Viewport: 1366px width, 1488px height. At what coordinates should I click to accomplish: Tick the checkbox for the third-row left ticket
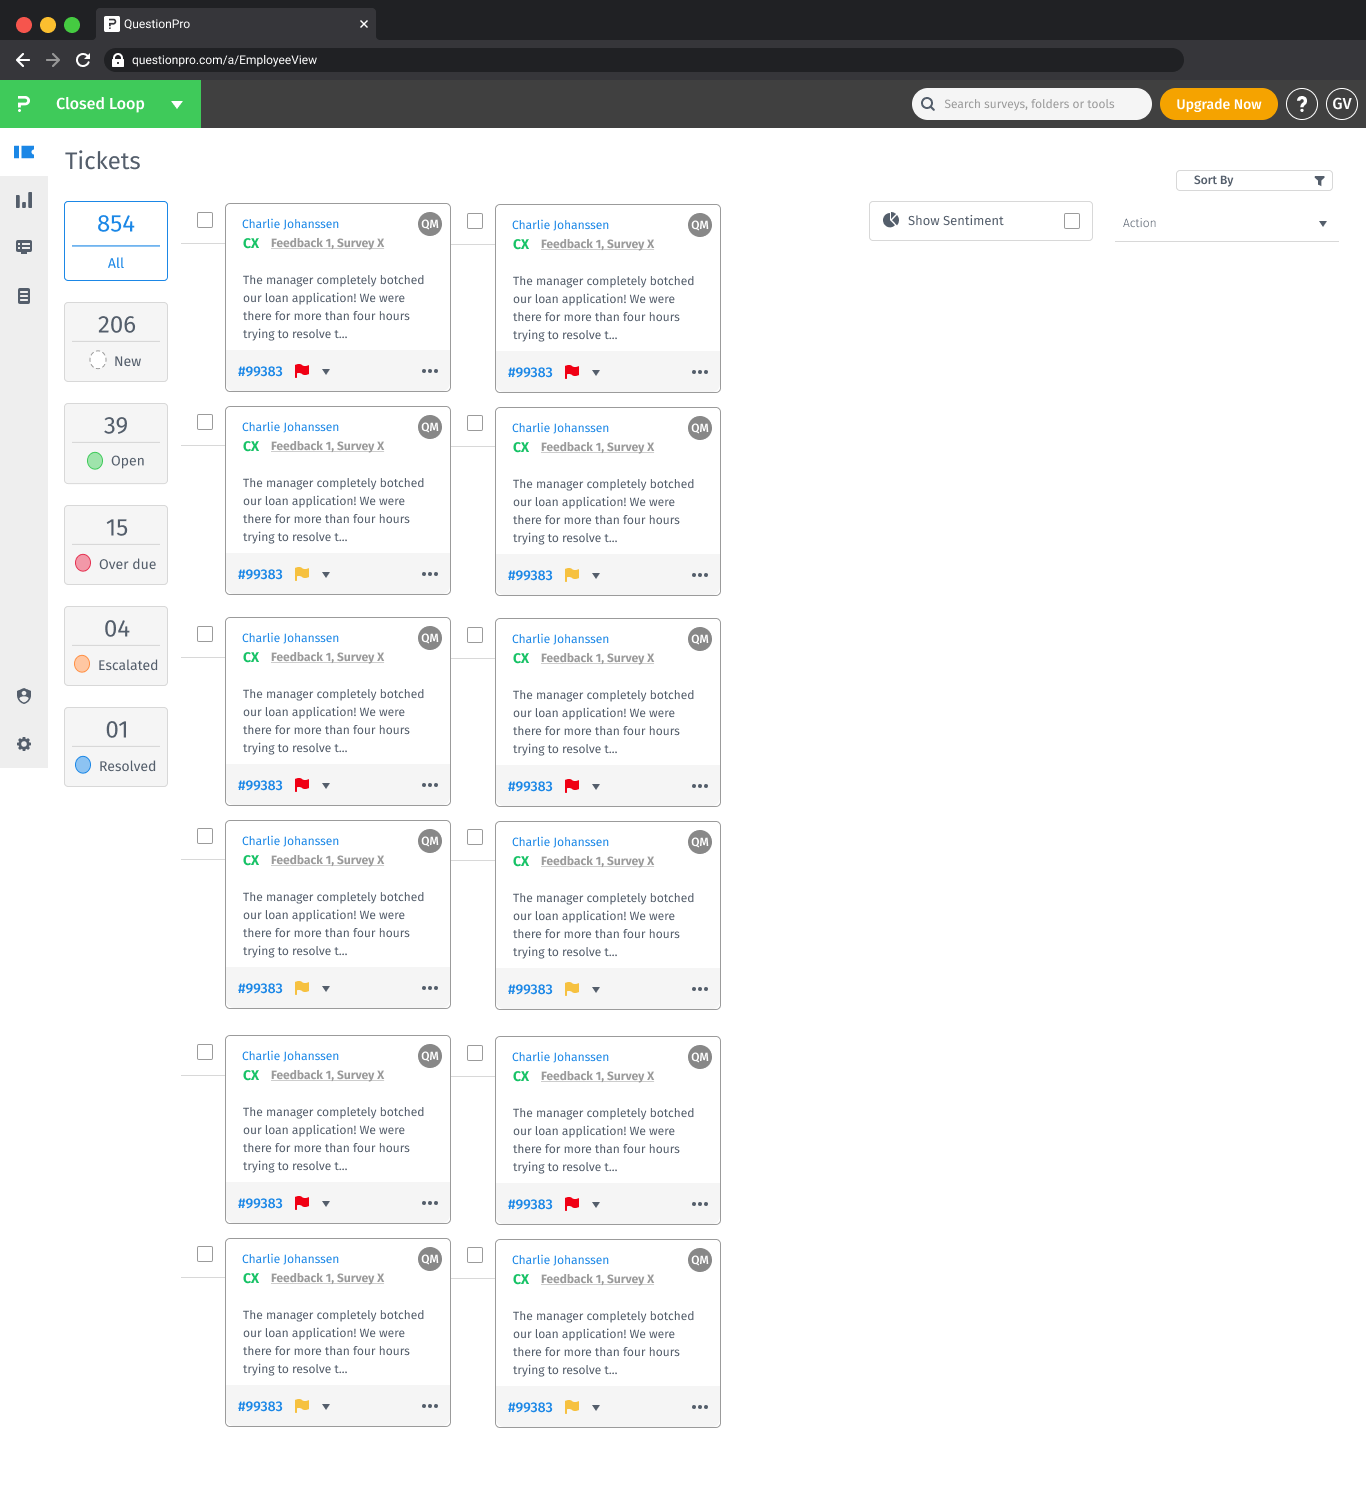205,634
